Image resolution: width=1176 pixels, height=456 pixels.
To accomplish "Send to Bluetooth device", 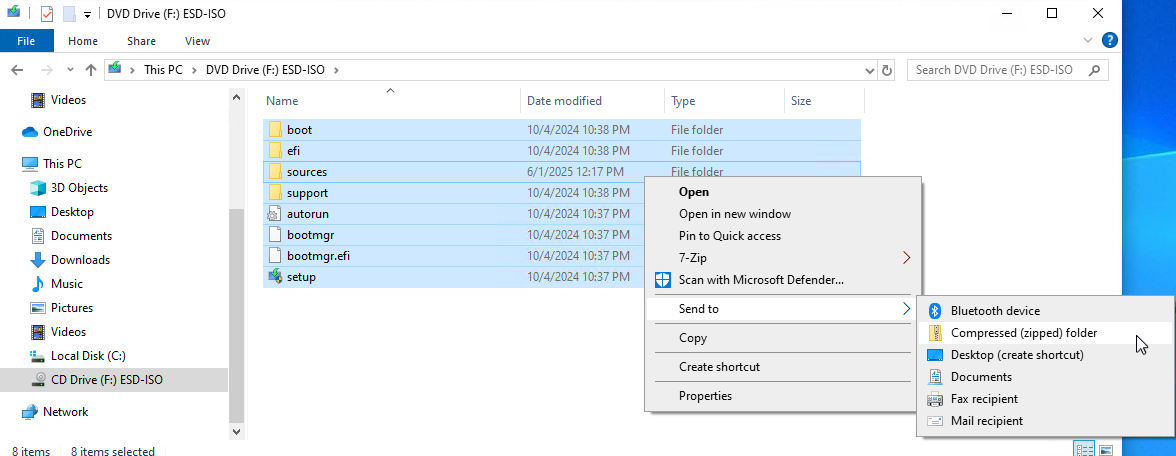I will tap(1044, 310).
